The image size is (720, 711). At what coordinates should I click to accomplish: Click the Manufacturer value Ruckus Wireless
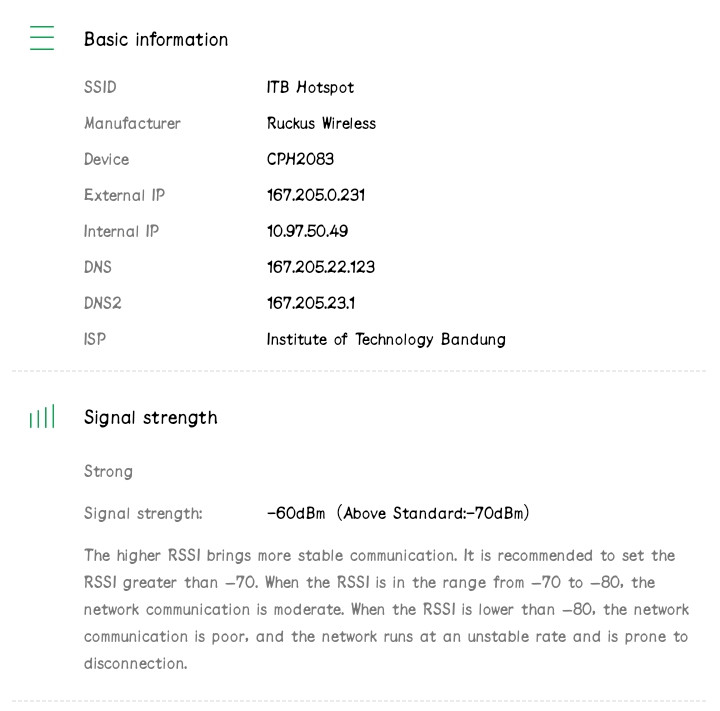(321, 124)
